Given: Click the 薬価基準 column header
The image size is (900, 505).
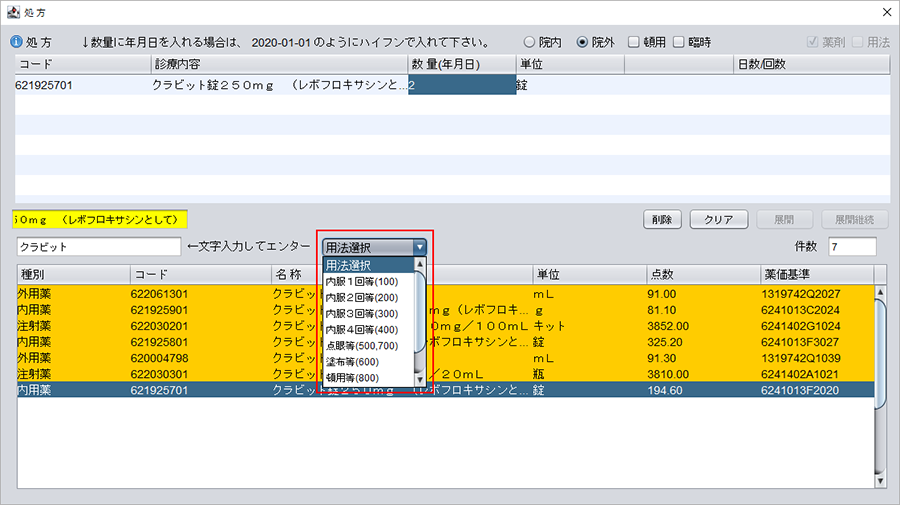Looking at the screenshot, I should click(x=816, y=274).
